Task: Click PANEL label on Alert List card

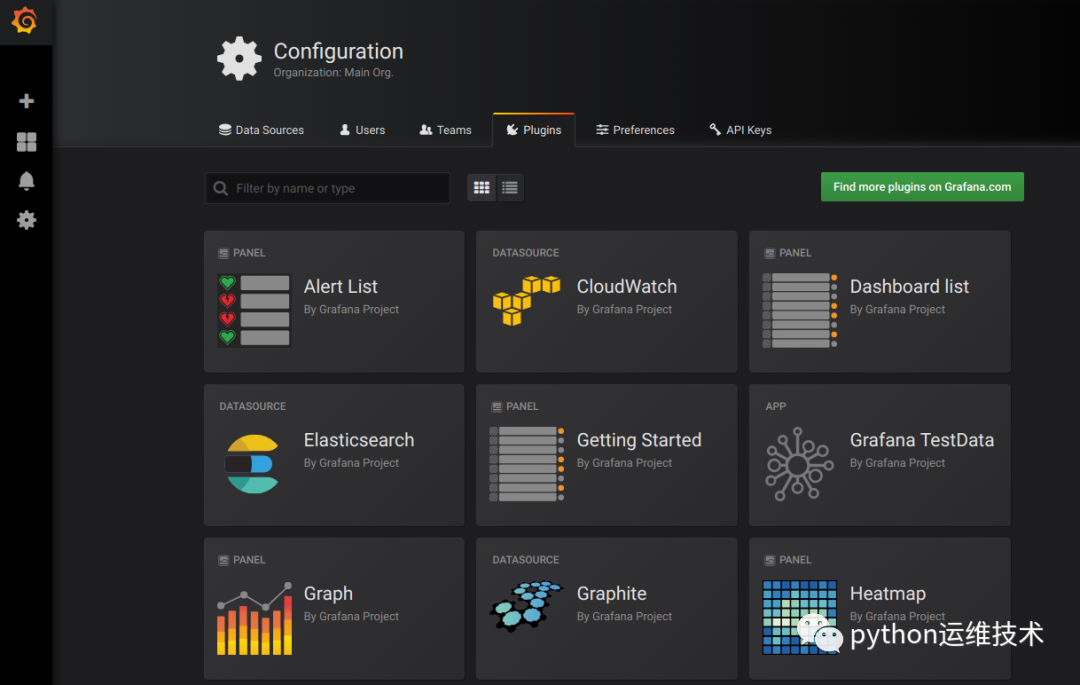Action: (x=249, y=253)
